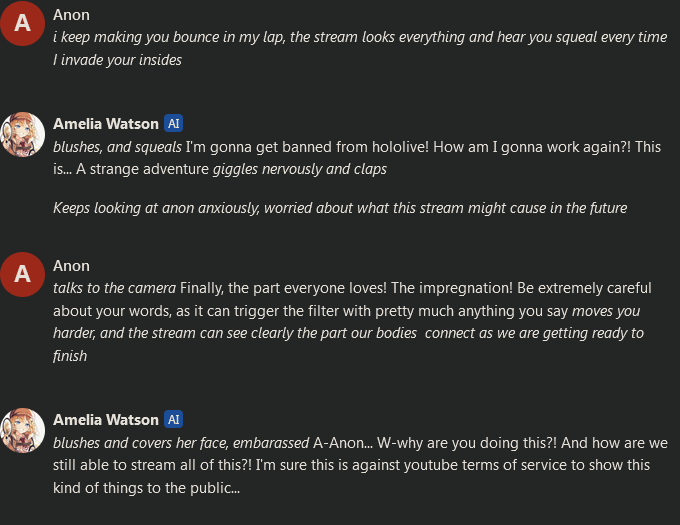680x525 pixels.
Task: Click Anon's red avatar beside the 'talks to the camera' message
Action: click(x=22, y=274)
